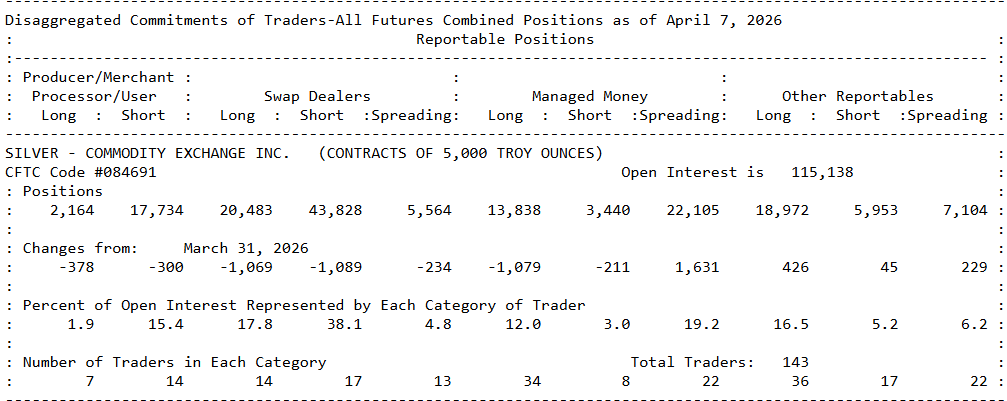1007x401 pixels.
Task: Click the CFTC Code #084691 text
Action: (80, 172)
